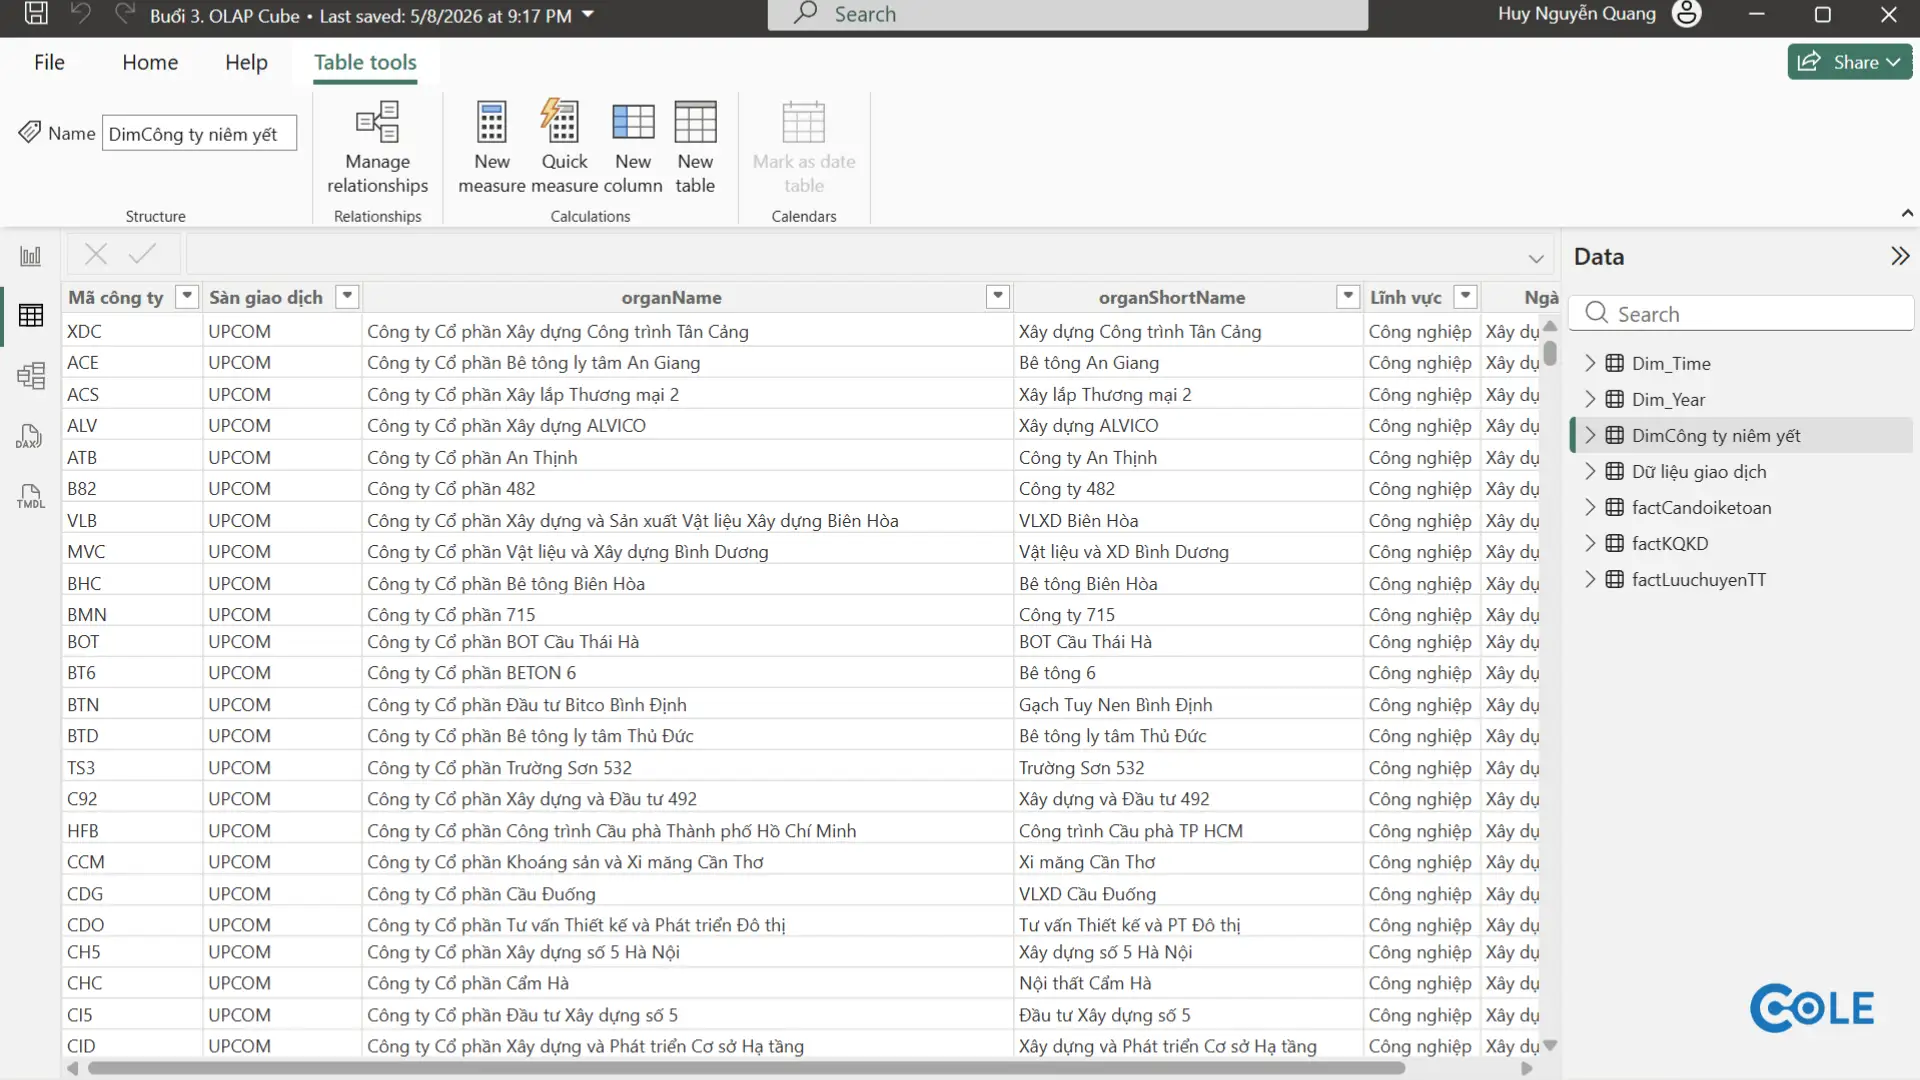Save the file with the disk icon

[x=36, y=14]
